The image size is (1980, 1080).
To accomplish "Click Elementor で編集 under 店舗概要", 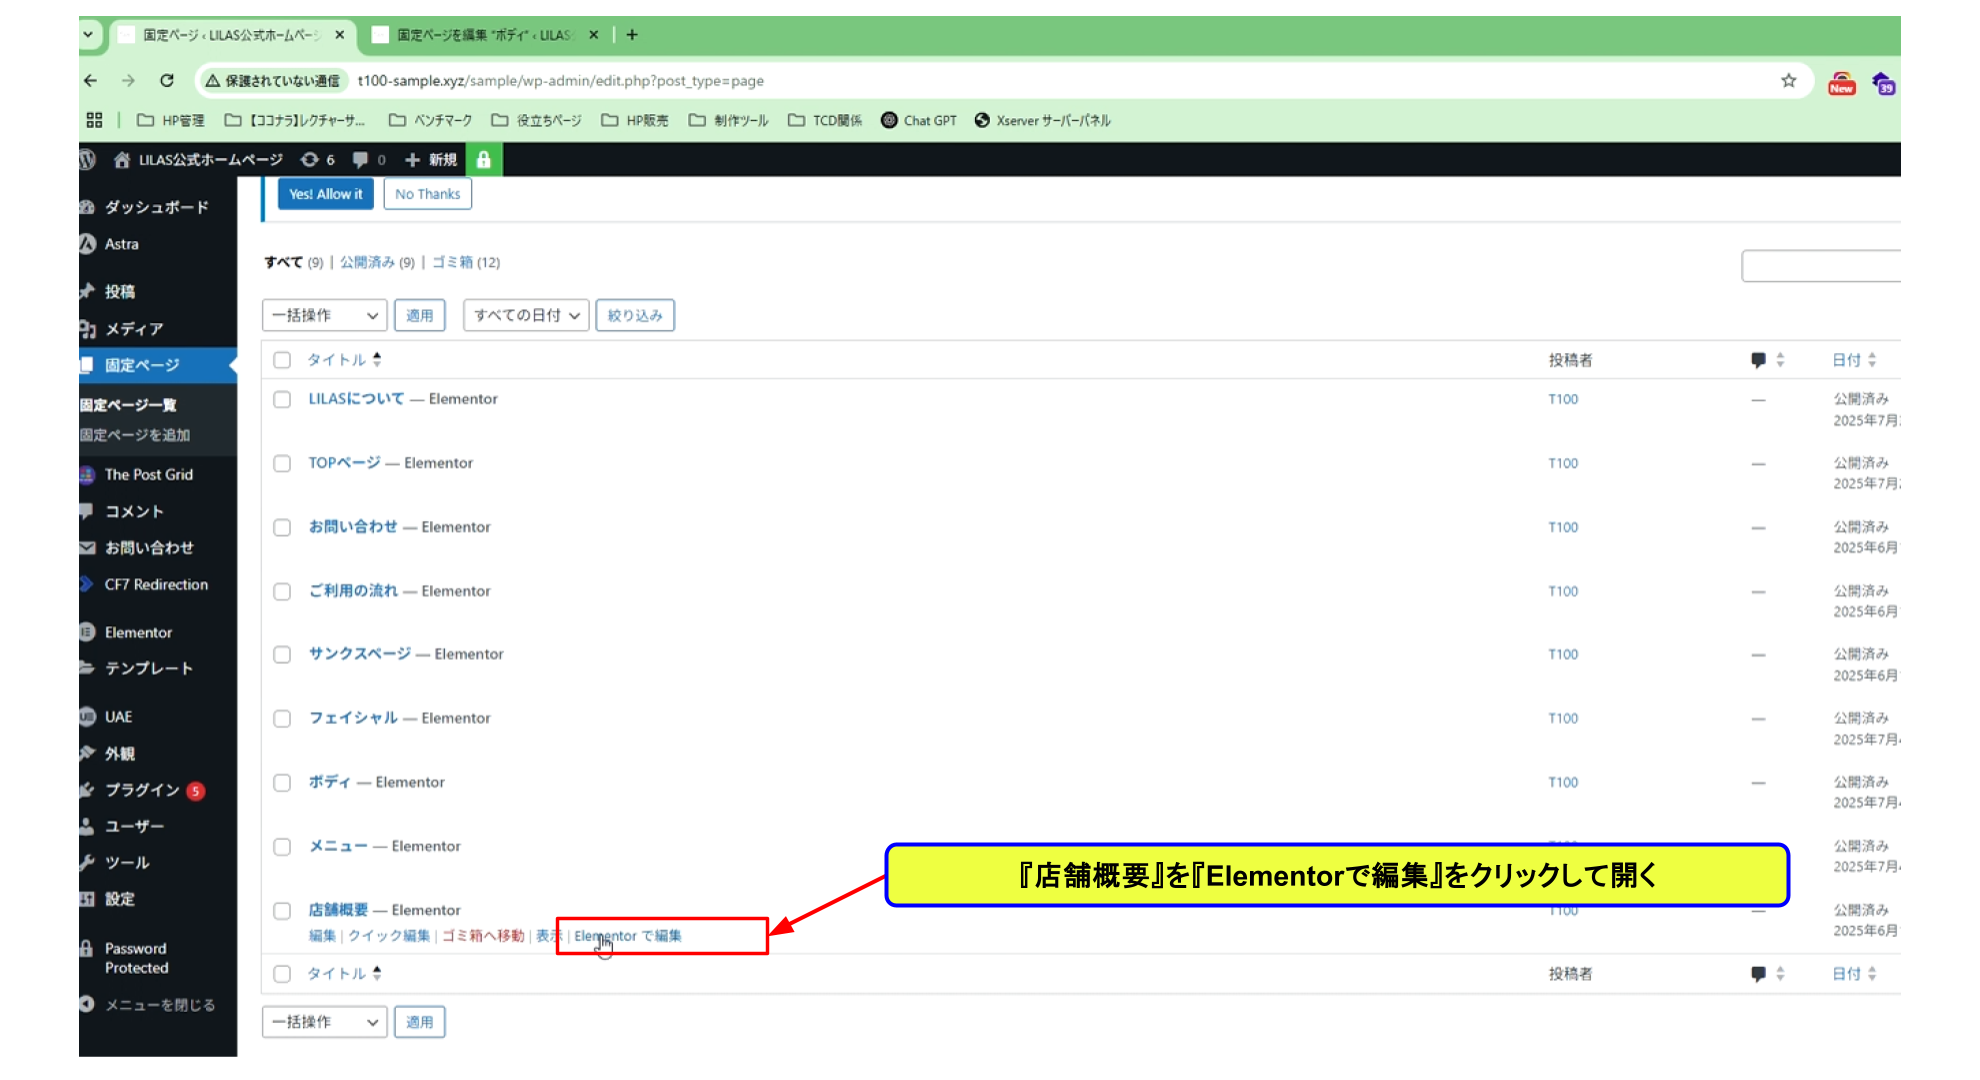I will [628, 936].
